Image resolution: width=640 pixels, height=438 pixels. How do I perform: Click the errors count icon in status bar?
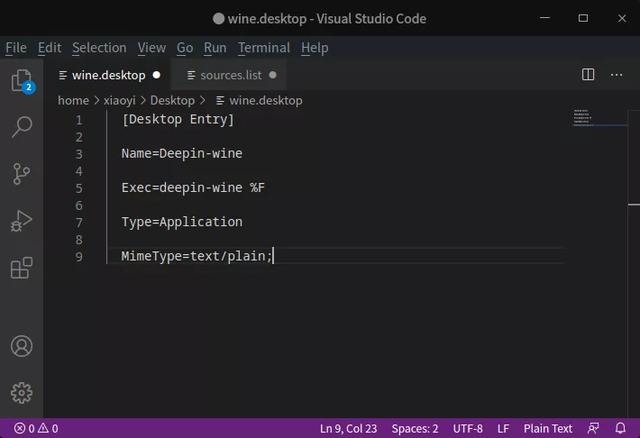click(20, 428)
